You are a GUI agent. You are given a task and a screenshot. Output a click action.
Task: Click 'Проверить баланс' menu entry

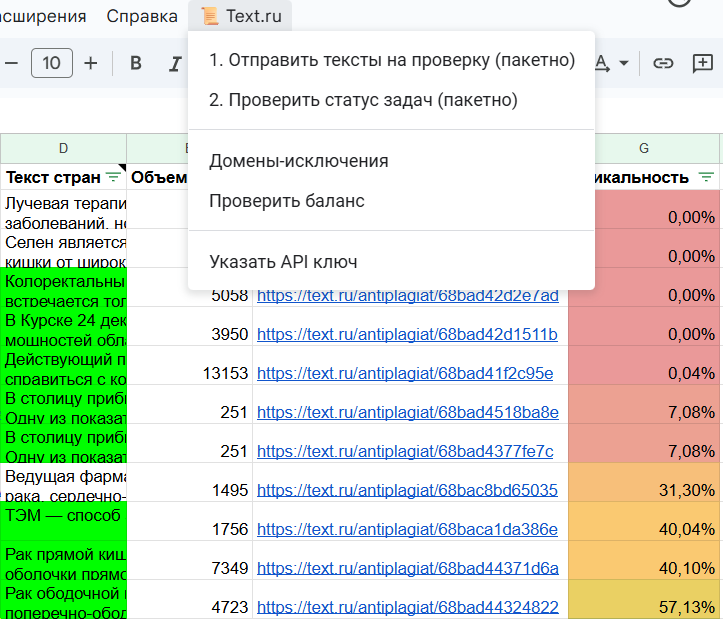click(x=391, y=201)
